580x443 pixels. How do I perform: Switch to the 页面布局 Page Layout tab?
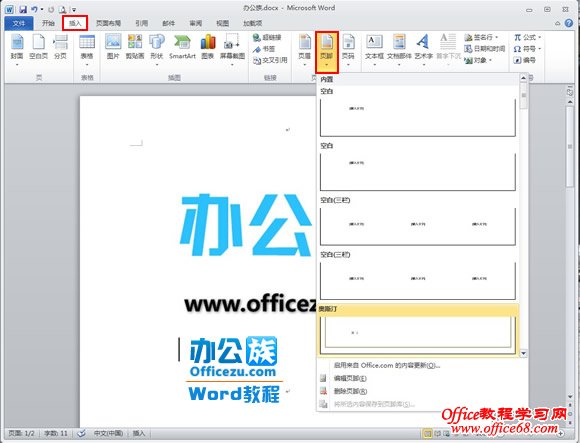tap(108, 23)
